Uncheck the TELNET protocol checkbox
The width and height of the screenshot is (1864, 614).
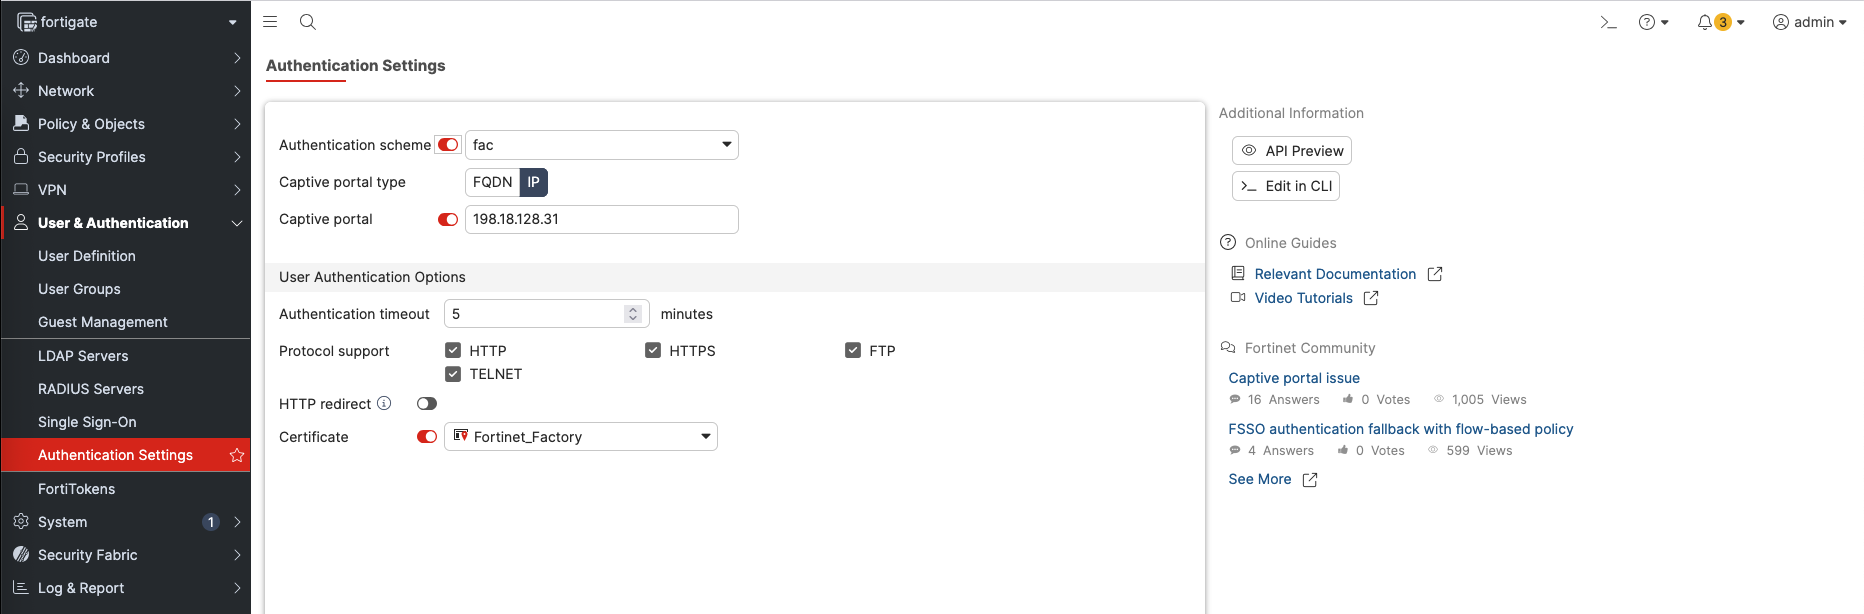point(453,374)
